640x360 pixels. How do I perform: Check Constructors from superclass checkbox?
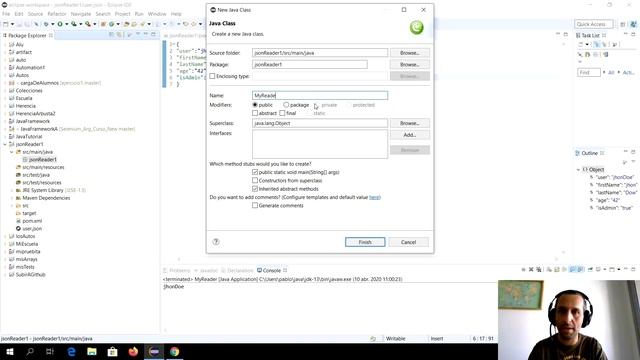point(255,180)
